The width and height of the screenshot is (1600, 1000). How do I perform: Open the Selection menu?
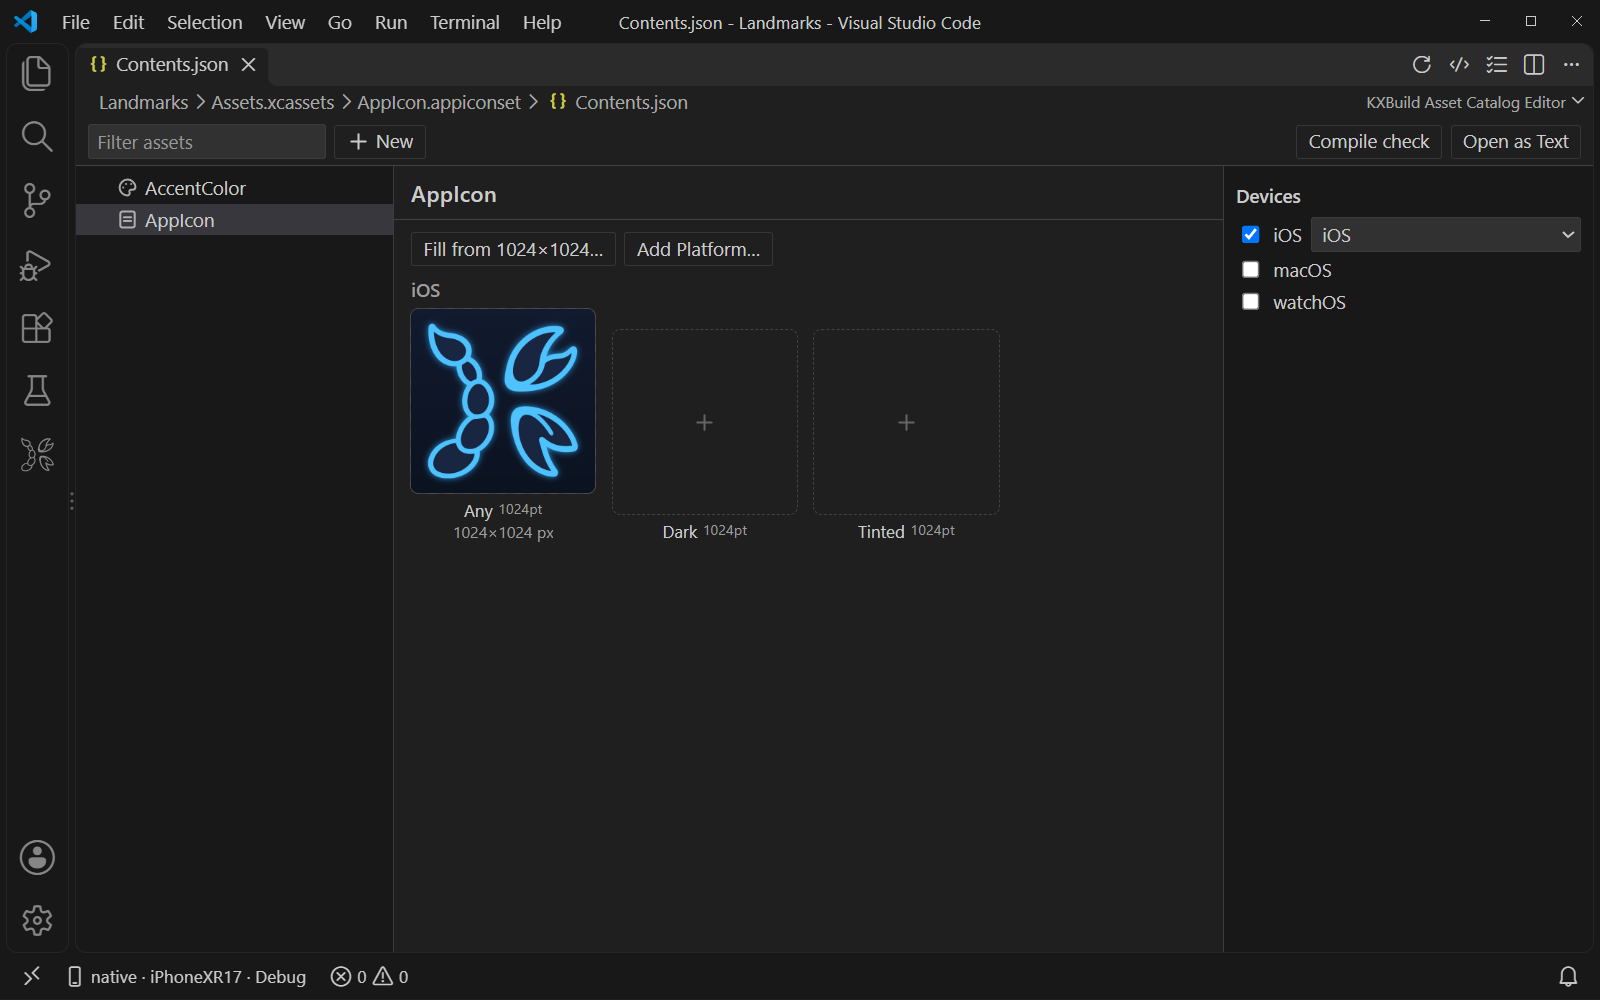(204, 22)
